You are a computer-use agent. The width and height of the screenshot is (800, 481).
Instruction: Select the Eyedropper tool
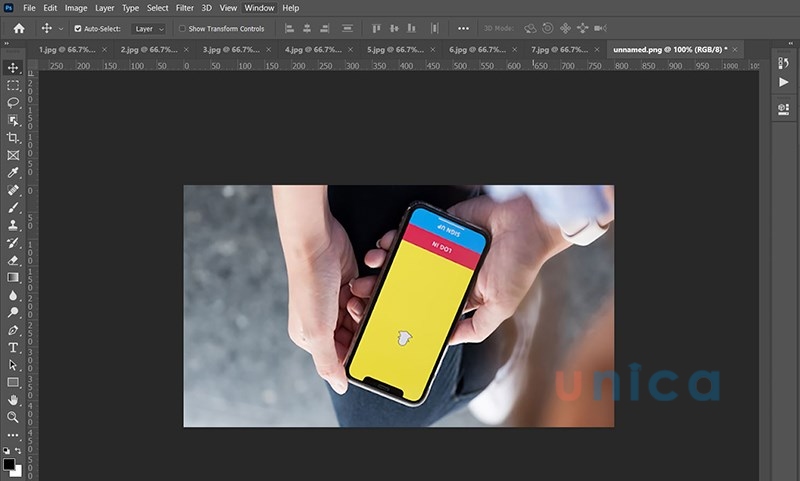pos(13,172)
